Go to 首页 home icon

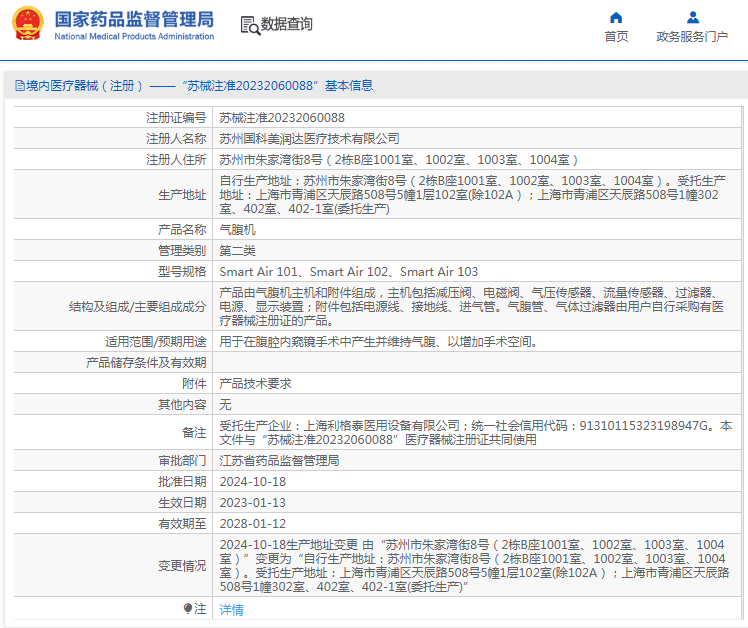point(616,18)
